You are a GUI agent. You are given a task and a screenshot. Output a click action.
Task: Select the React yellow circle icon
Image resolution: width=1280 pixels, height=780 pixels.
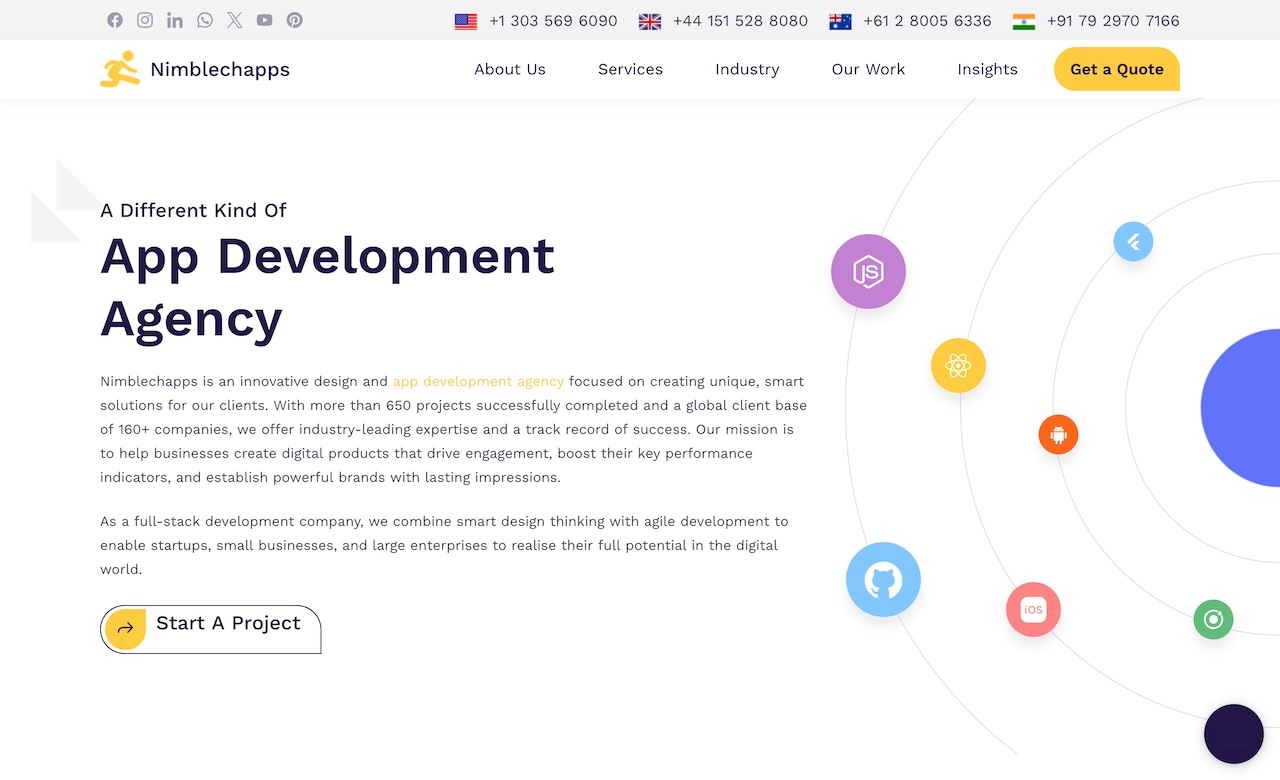958,366
